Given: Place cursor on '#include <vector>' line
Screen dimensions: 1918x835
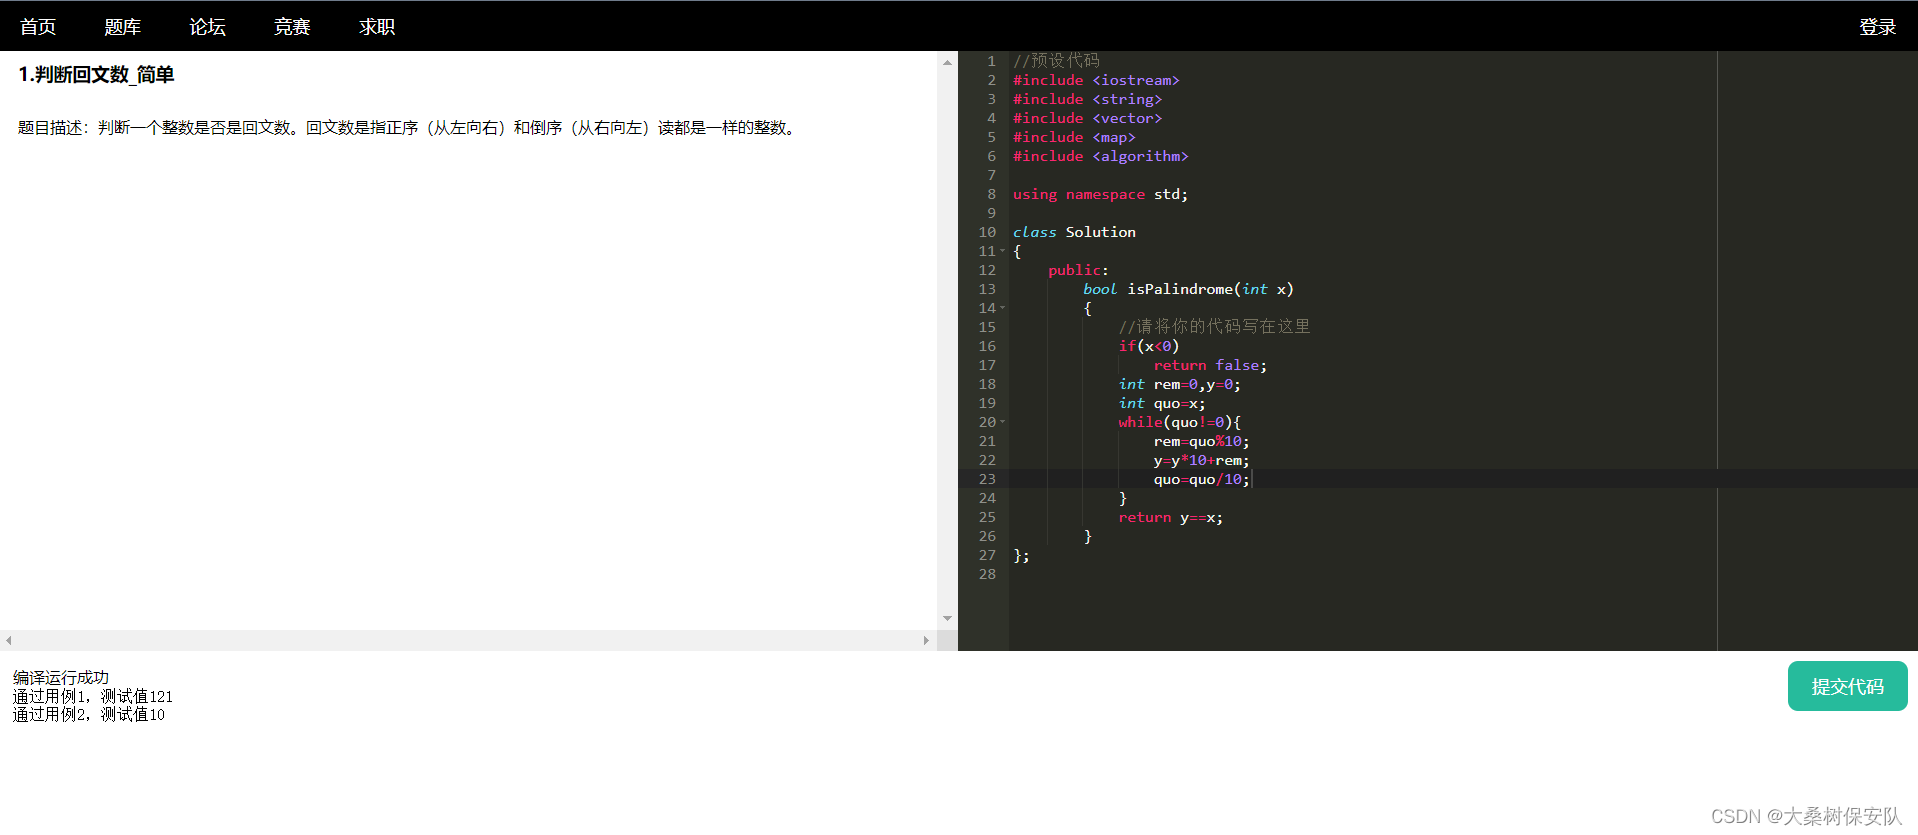Looking at the screenshot, I should pos(1087,118).
